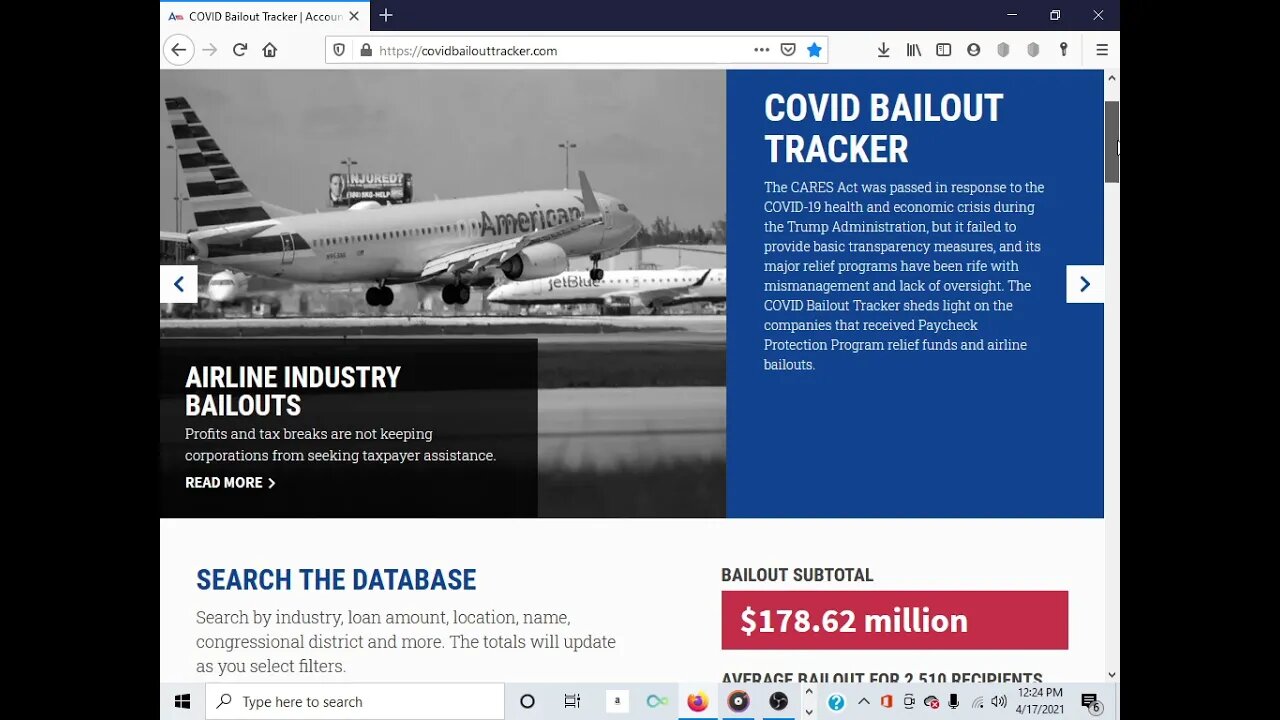Open the volume speaker tray icon
1280x720 pixels.
tap(999, 702)
